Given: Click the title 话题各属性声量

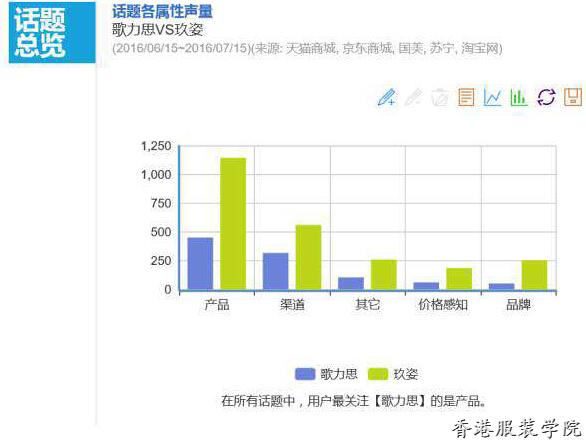Looking at the screenshot, I should point(162,11).
